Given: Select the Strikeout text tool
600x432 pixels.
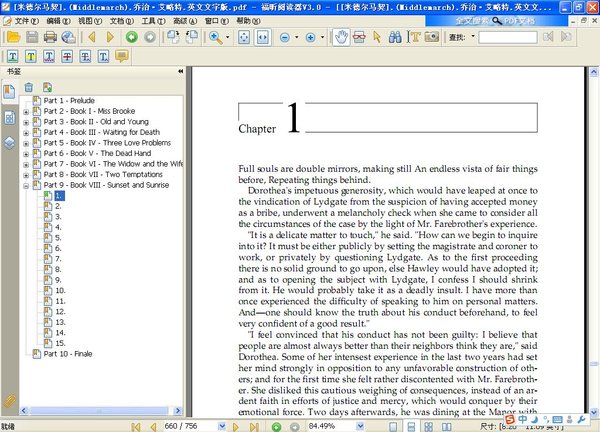Looking at the screenshot, I should [67, 57].
